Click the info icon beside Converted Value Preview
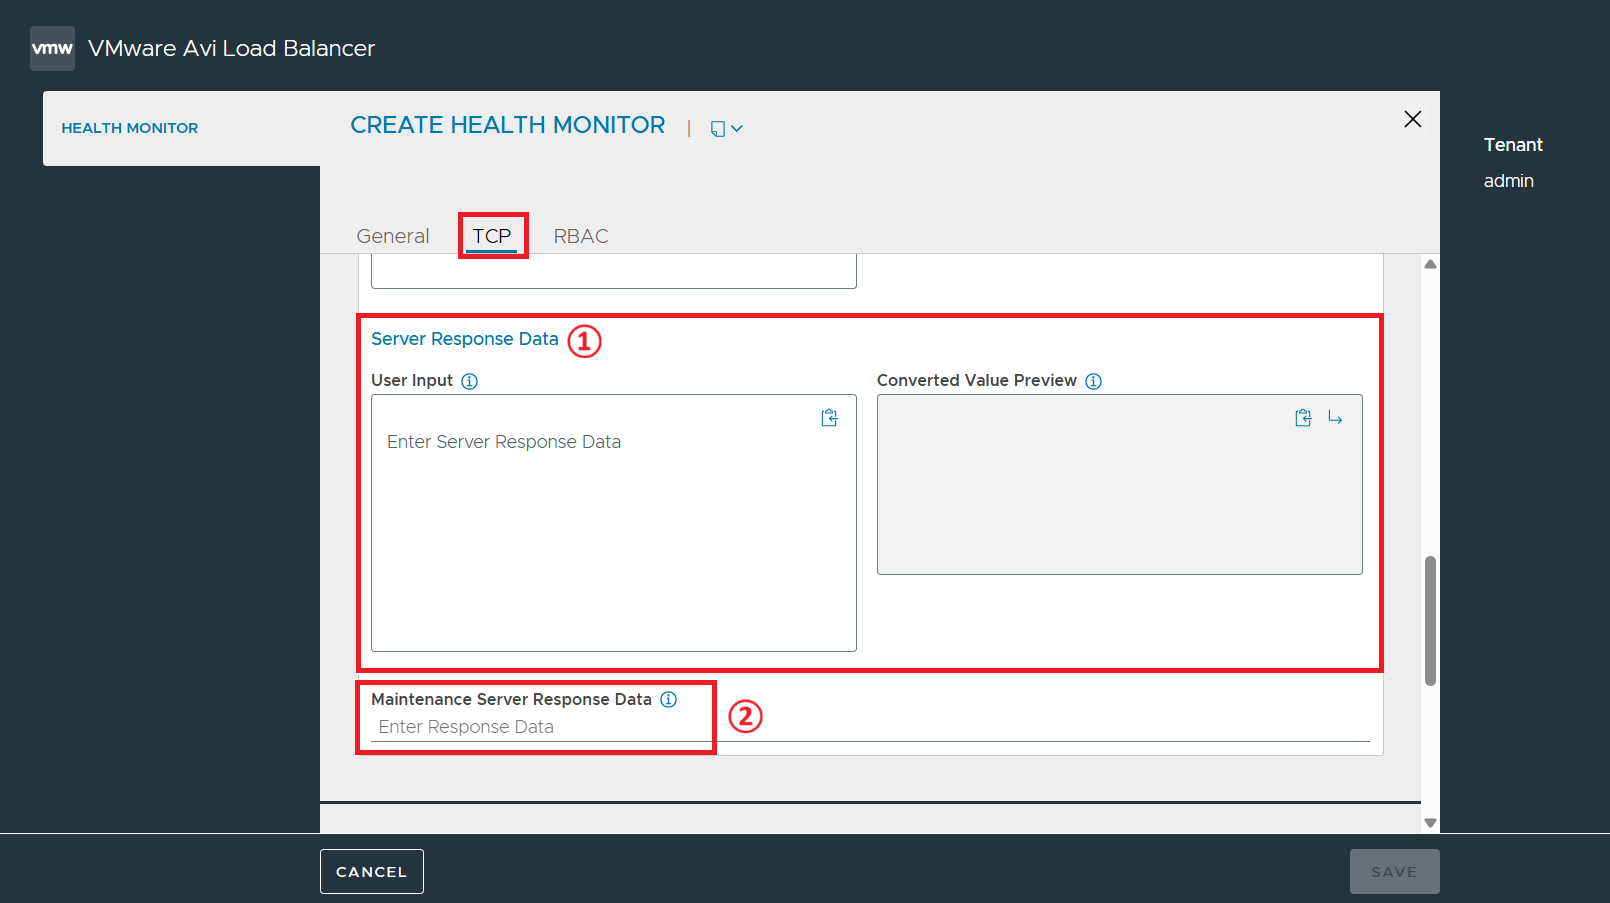The height and width of the screenshot is (903, 1610). (x=1093, y=381)
